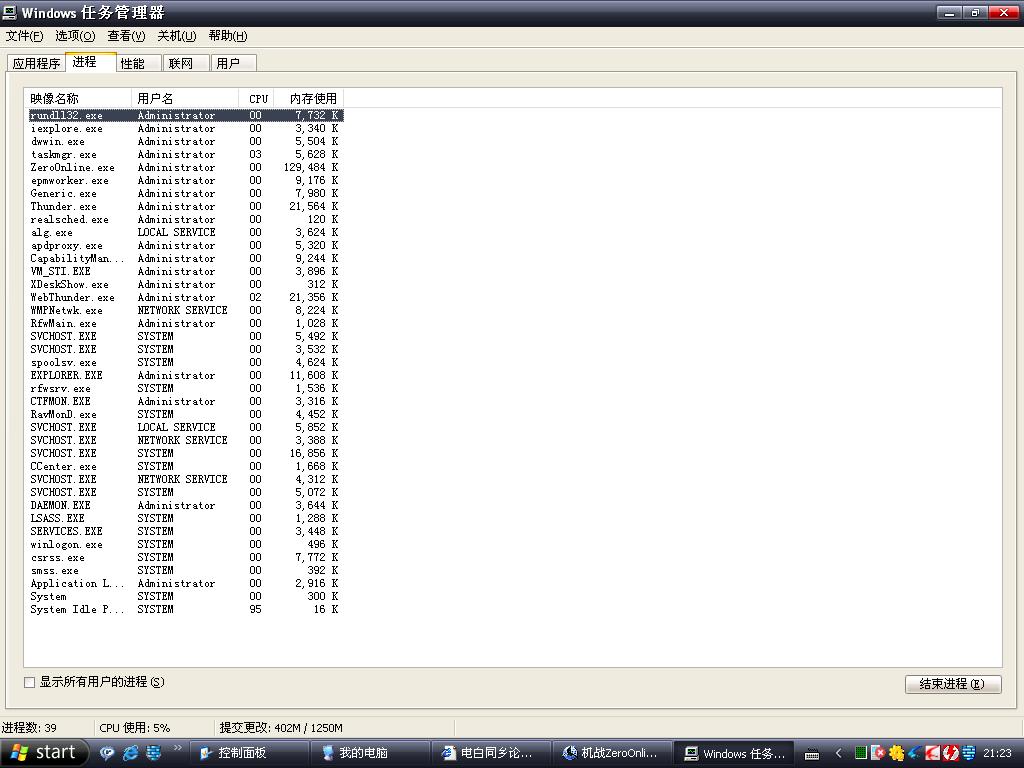
Task: Open the on-screen keyboard language bar icon
Action: click(812, 754)
